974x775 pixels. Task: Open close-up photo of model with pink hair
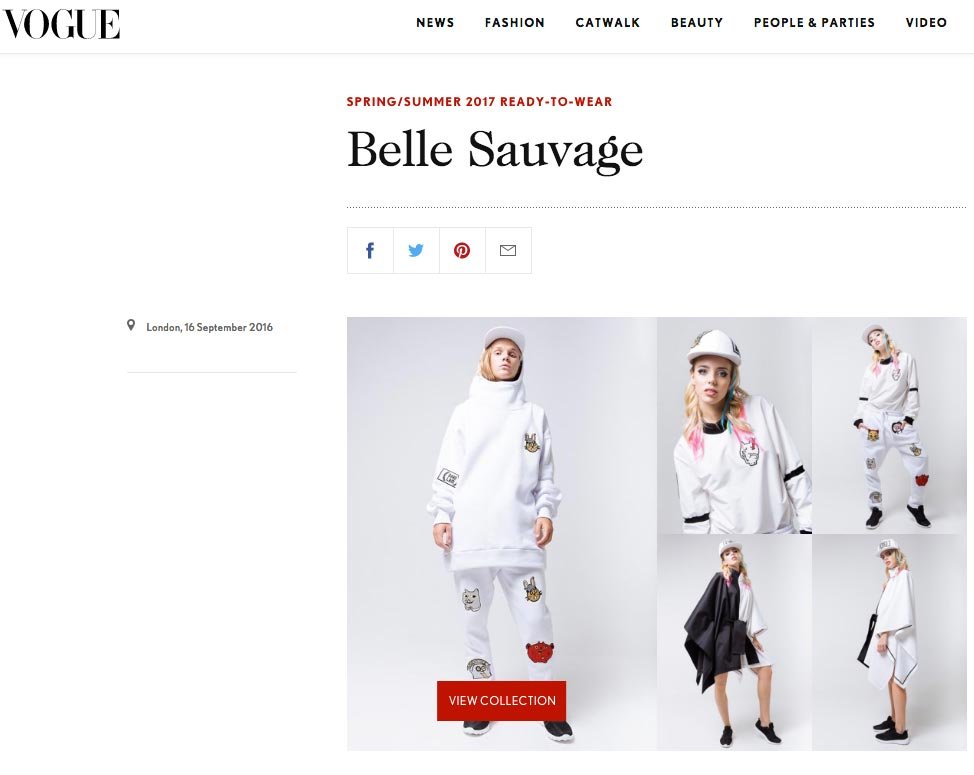coord(734,425)
